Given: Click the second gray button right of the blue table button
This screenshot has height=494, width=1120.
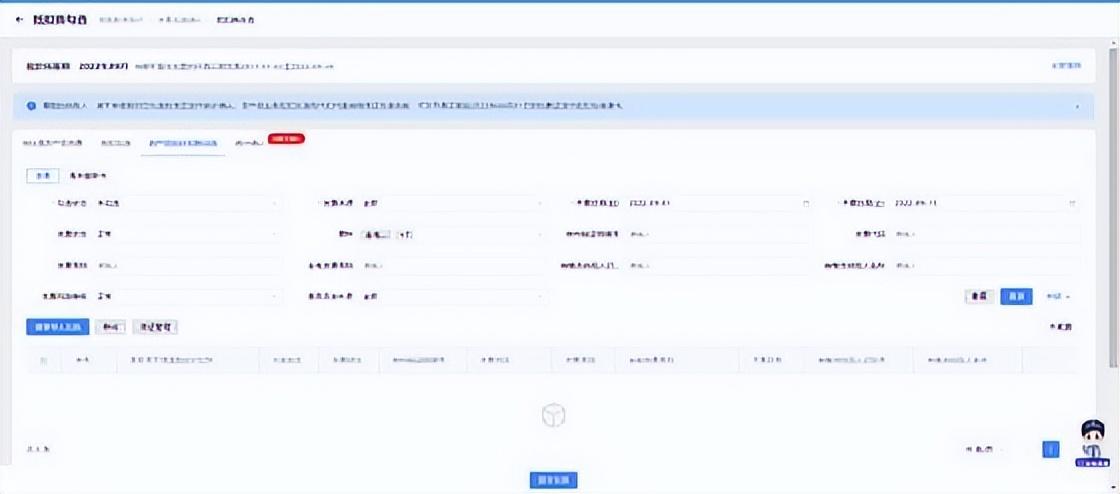Looking at the screenshot, I should pos(154,327).
